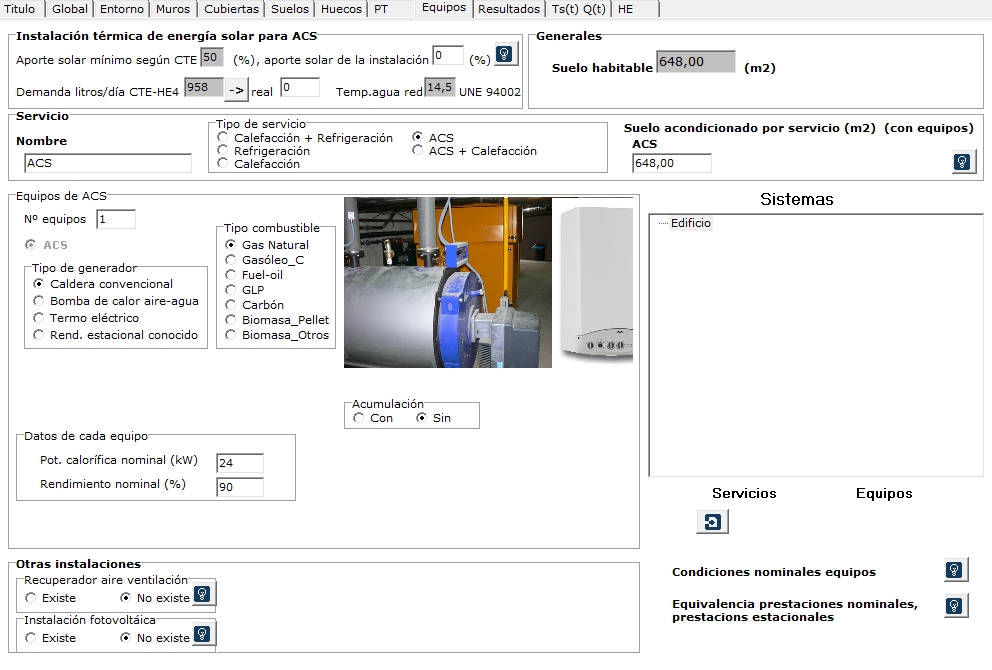Select ACS + Calefacción service type
Image resolution: width=992 pixels, height=670 pixels.
coord(474,151)
